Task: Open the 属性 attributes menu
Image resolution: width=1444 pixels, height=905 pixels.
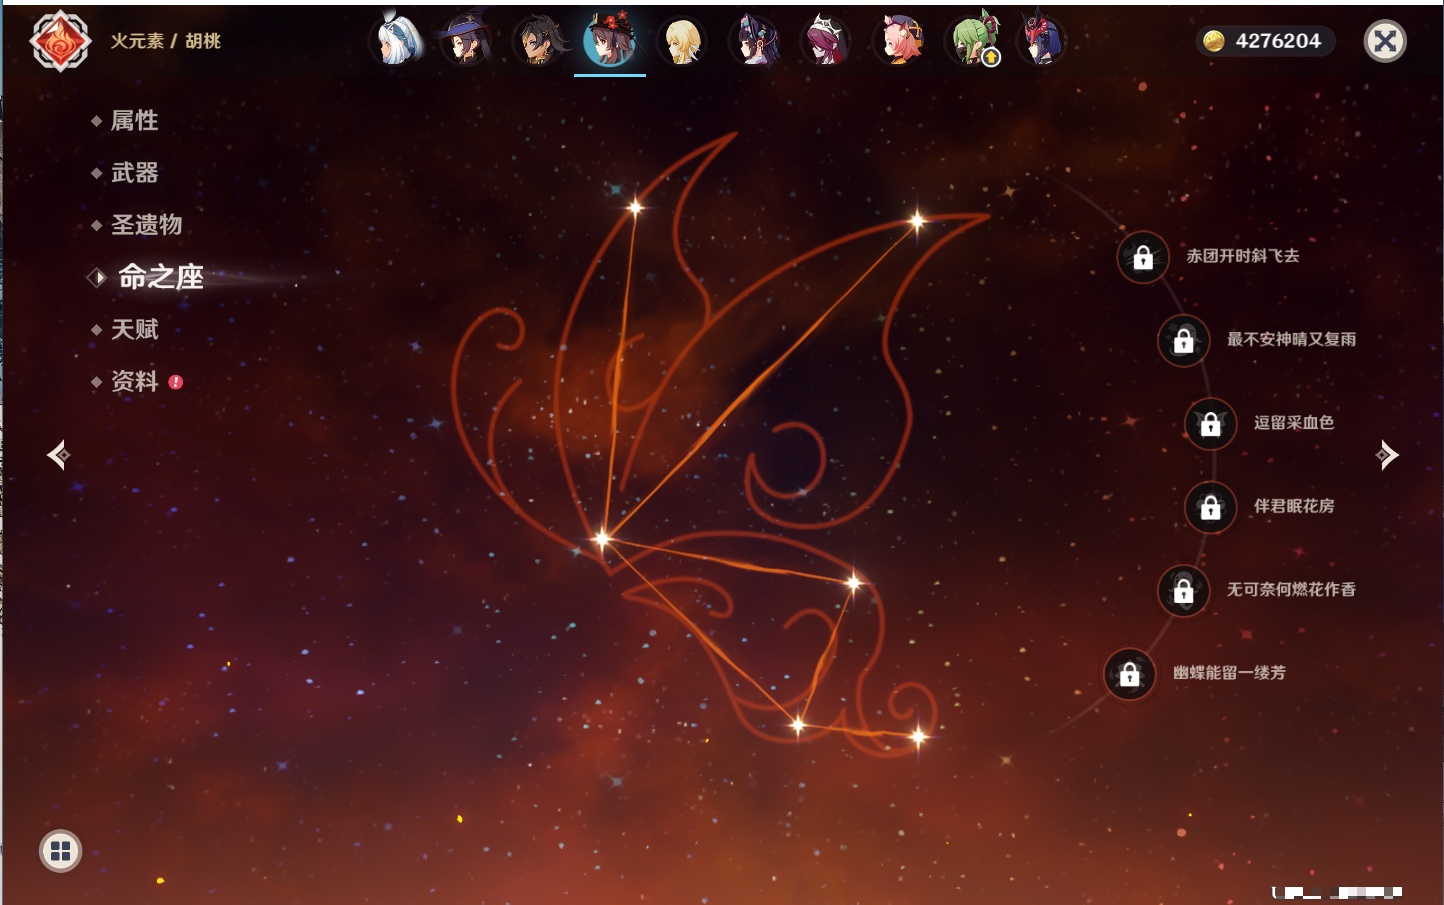Action: pyautogui.click(x=134, y=121)
